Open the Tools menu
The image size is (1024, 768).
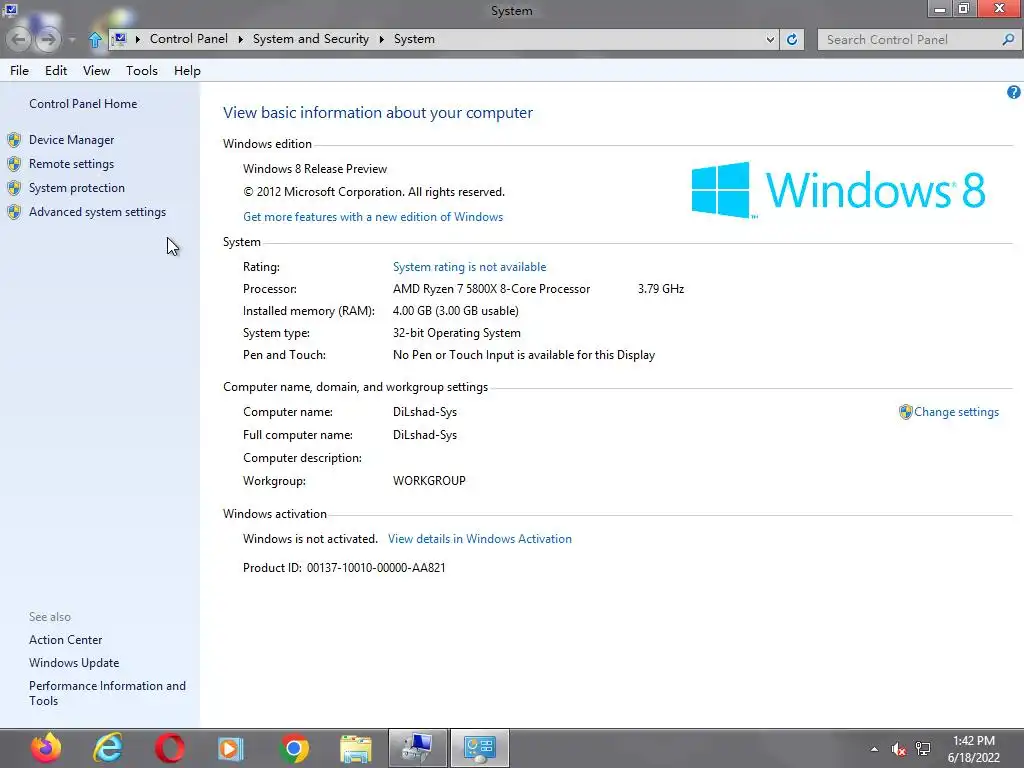[x=142, y=71]
